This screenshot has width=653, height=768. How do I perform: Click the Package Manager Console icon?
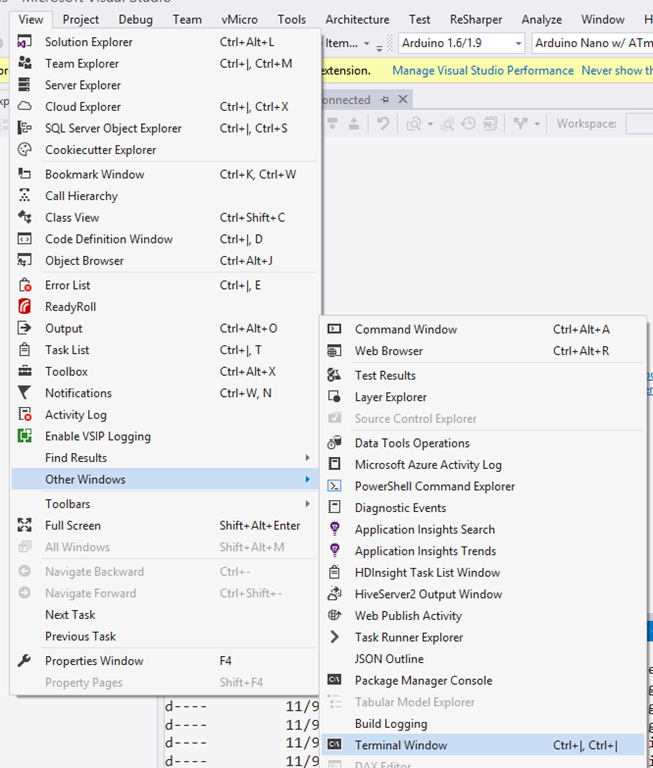coord(335,681)
